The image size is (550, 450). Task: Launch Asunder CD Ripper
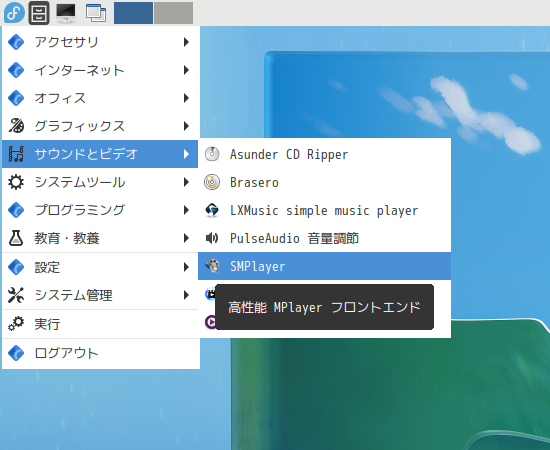324,154
